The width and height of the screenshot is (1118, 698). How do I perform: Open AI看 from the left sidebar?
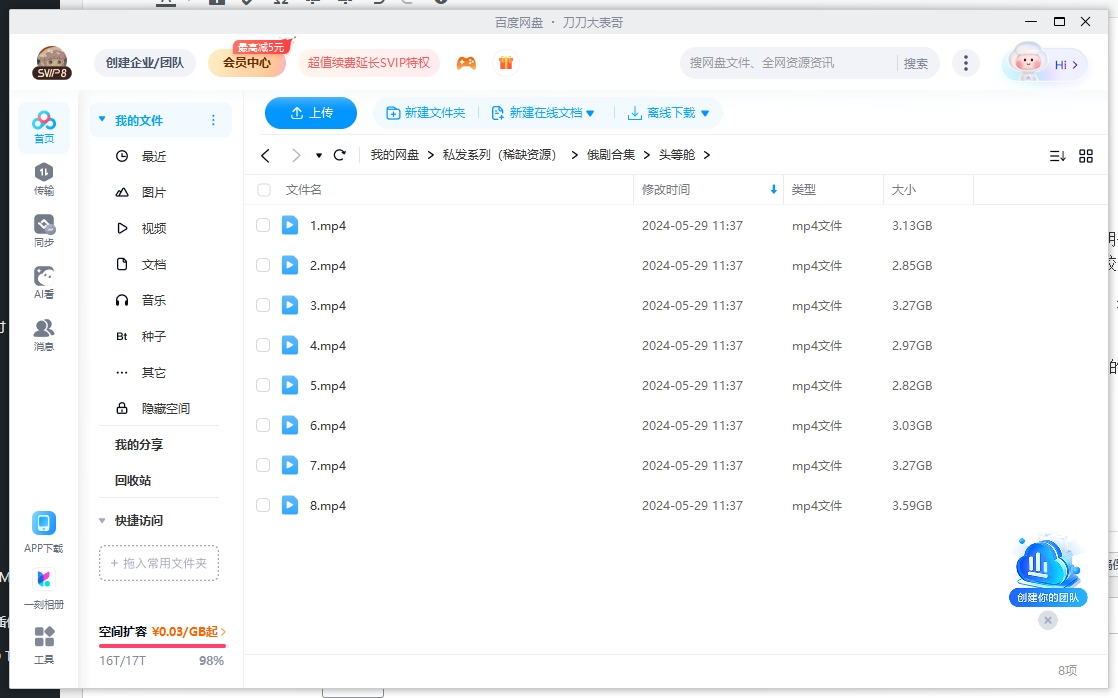43,278
